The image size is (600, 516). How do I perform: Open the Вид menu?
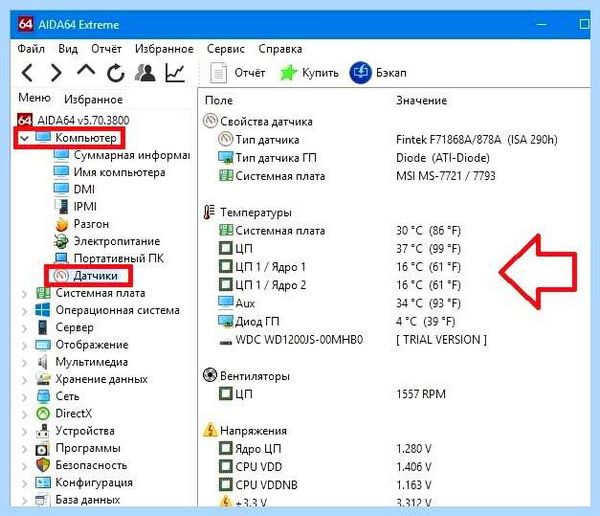coord(68,49)
